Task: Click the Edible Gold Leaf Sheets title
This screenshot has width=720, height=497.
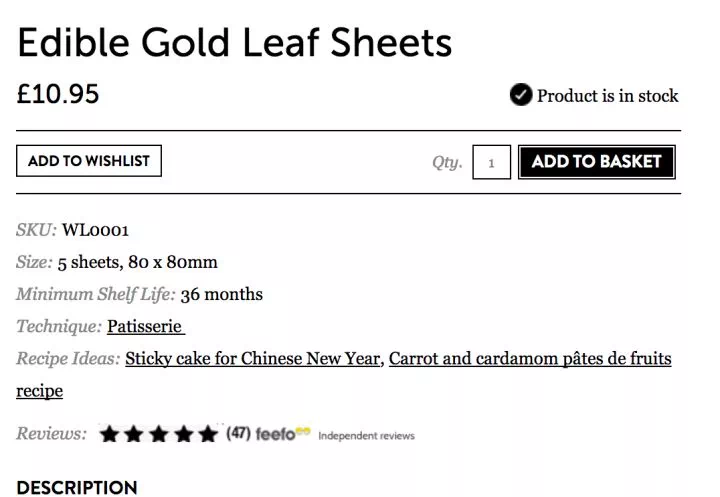Action: (235, 42)
